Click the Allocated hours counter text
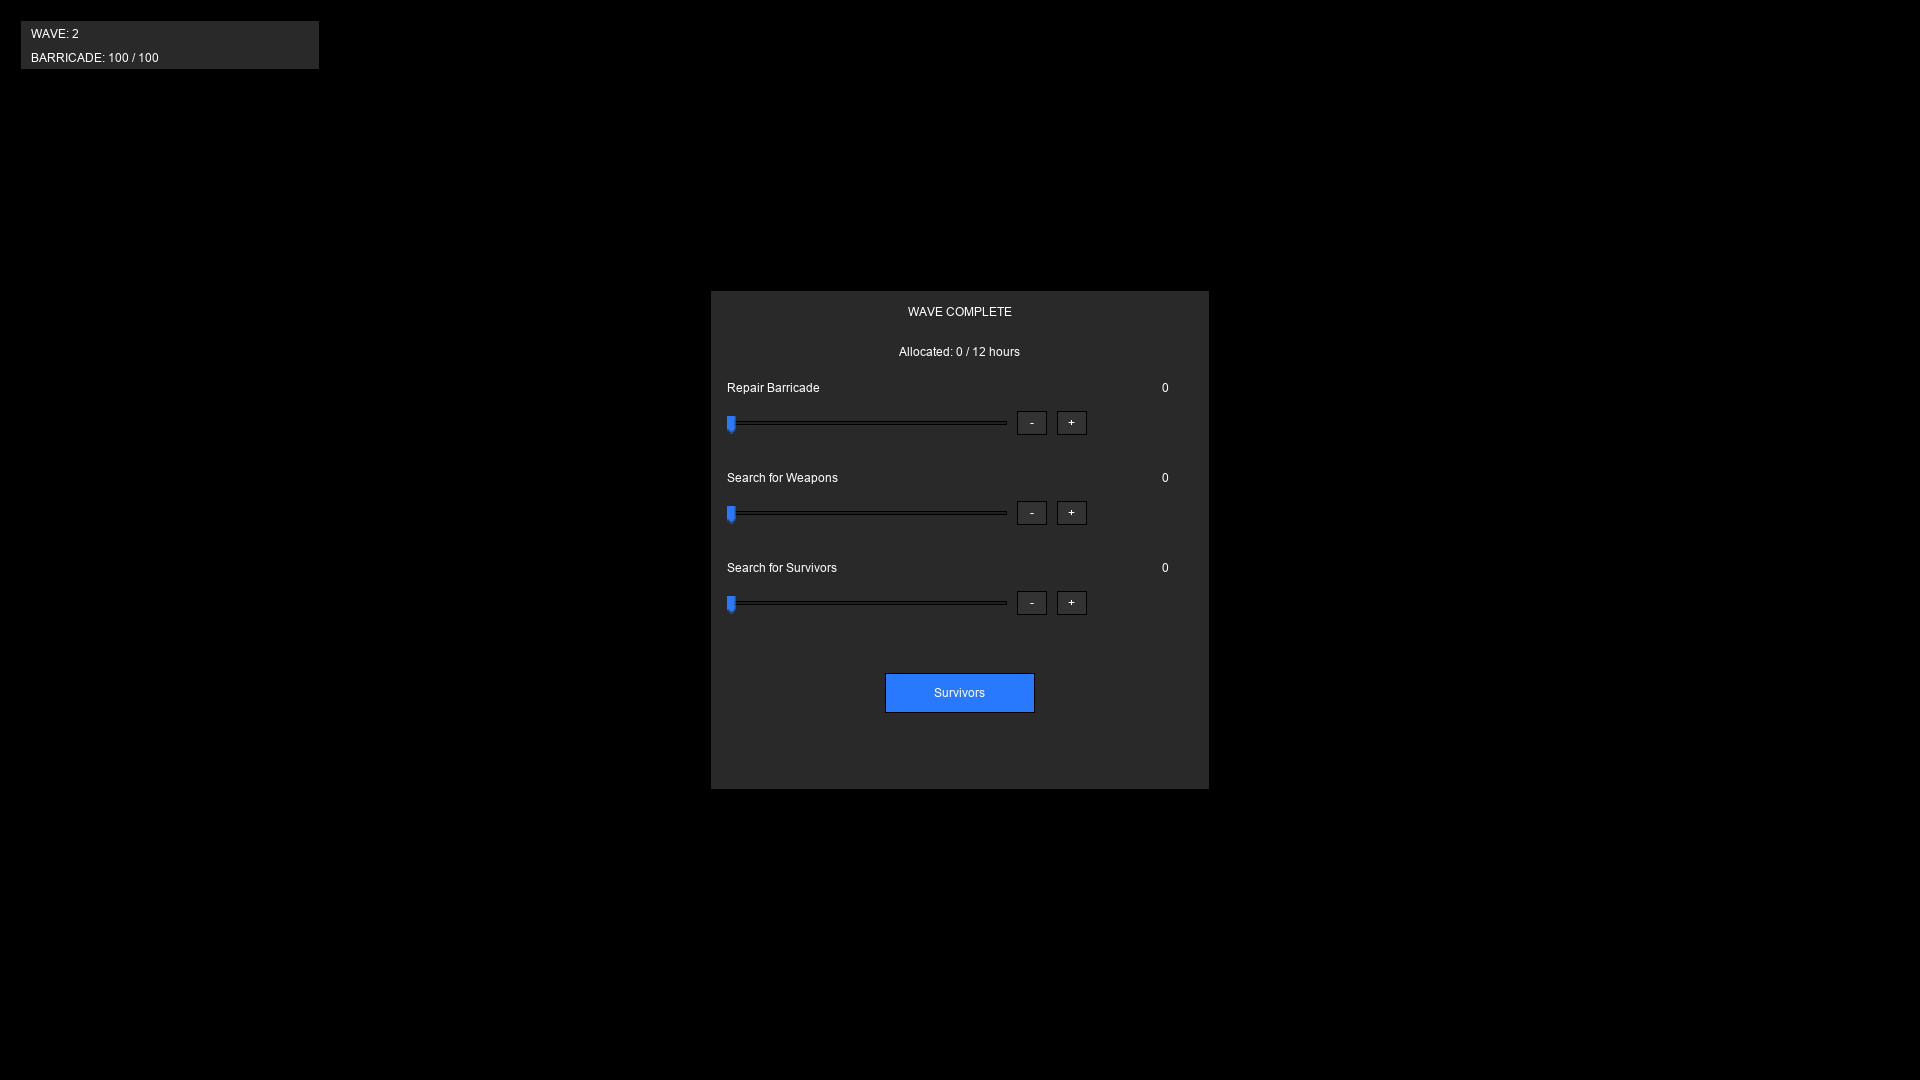 959,352
